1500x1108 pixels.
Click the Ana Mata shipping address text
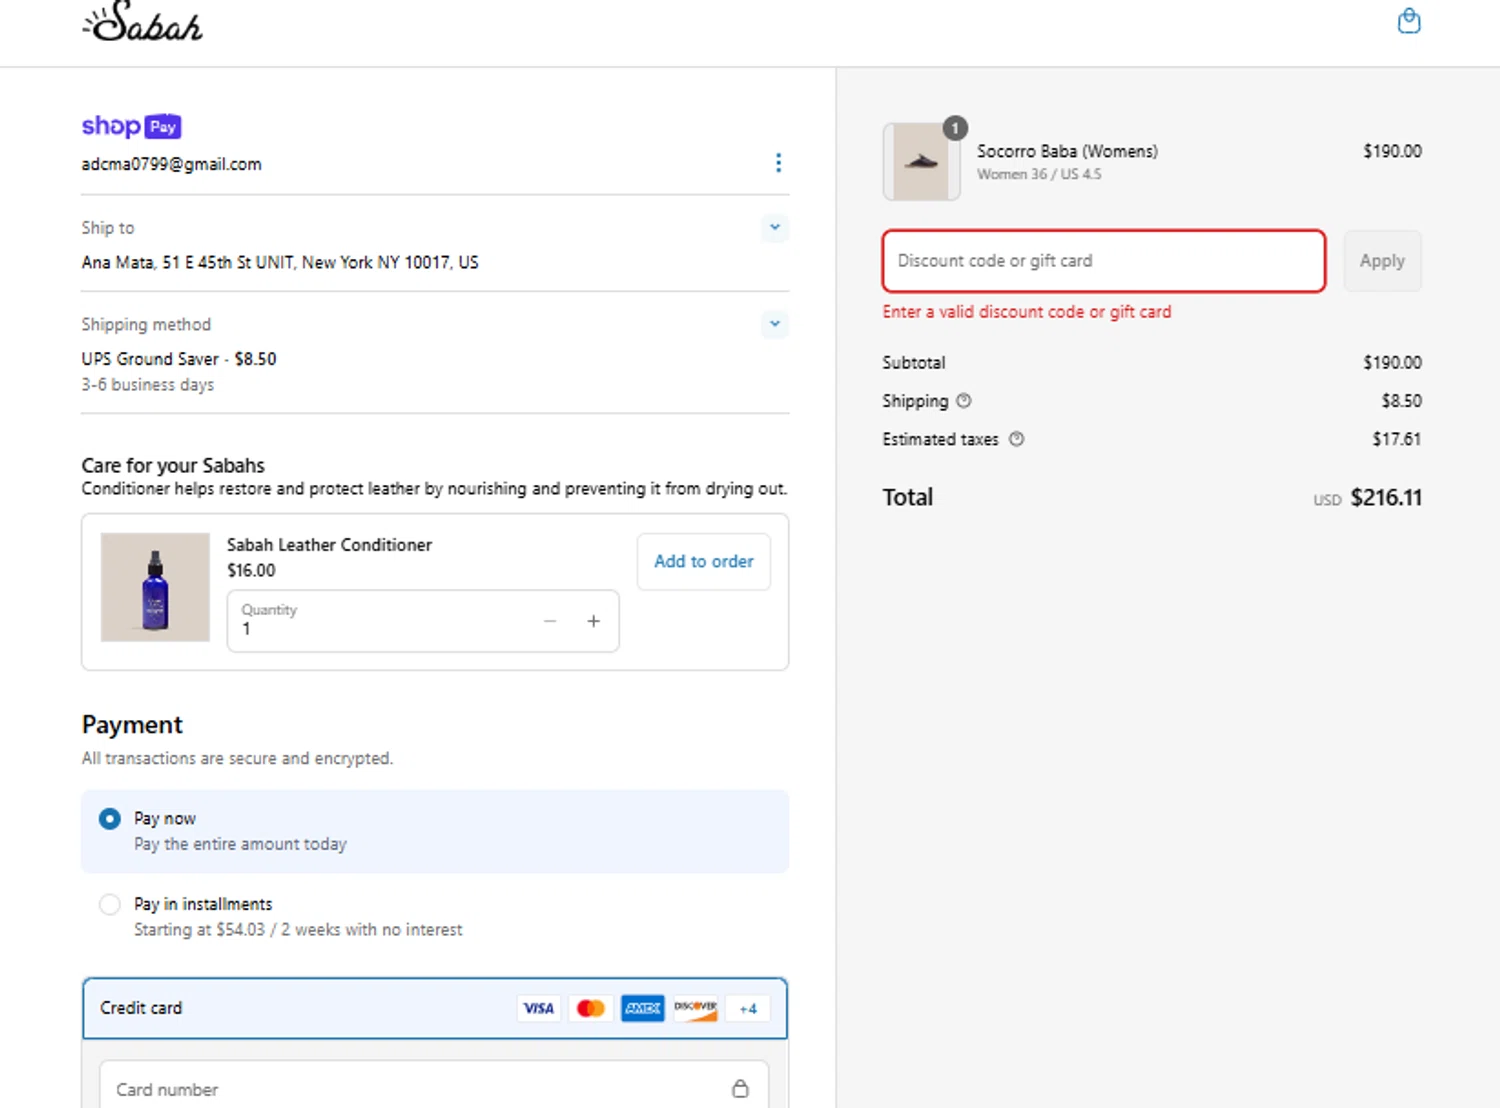point(280,262)
